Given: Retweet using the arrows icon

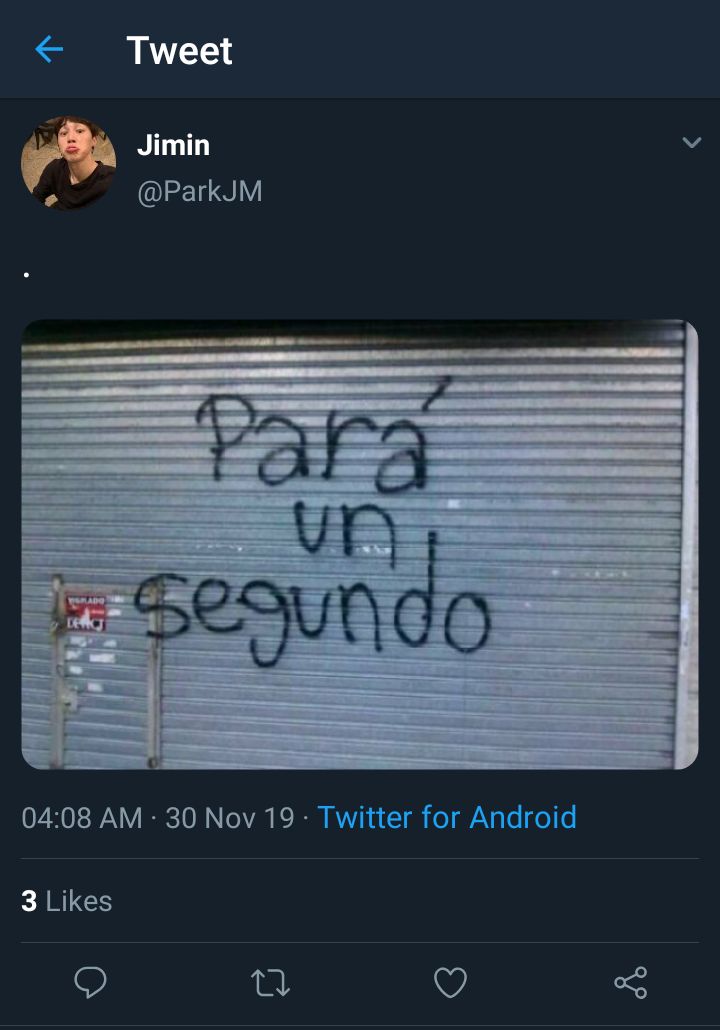Looking at the screenshot, I should 270,983.
